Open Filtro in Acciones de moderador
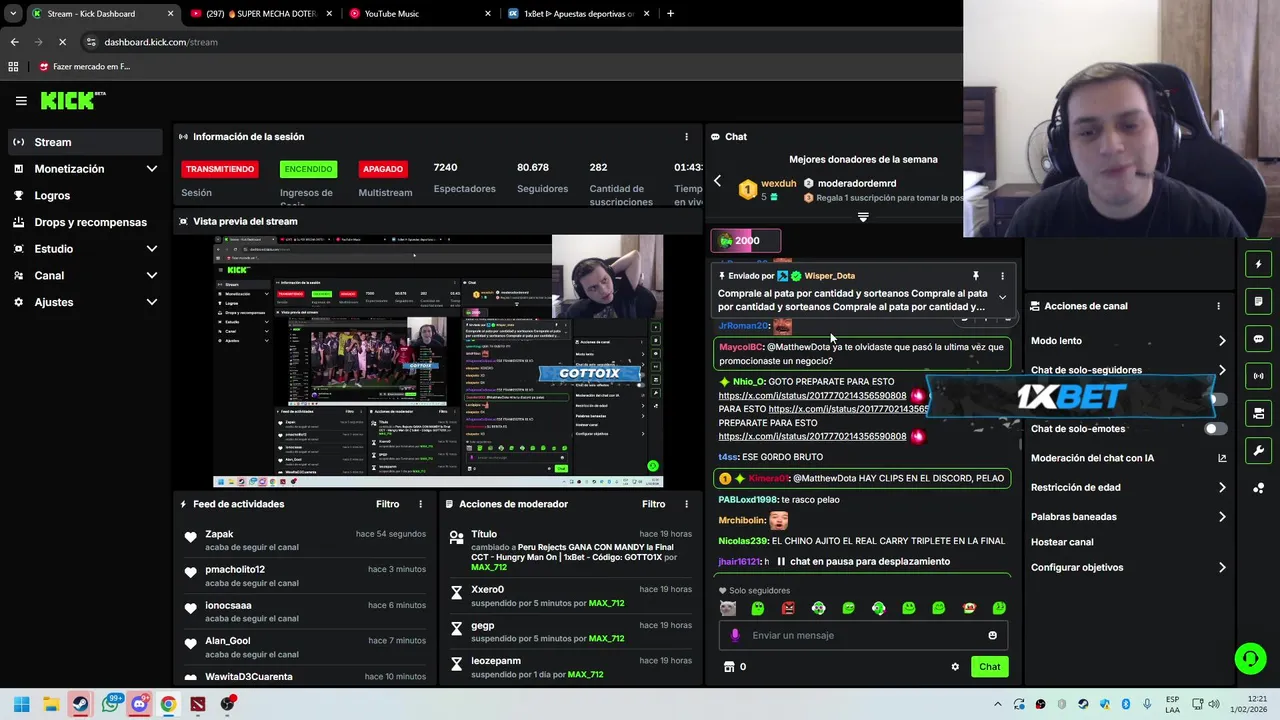Viewport: 1280px width, 720px height. (653, 504)
